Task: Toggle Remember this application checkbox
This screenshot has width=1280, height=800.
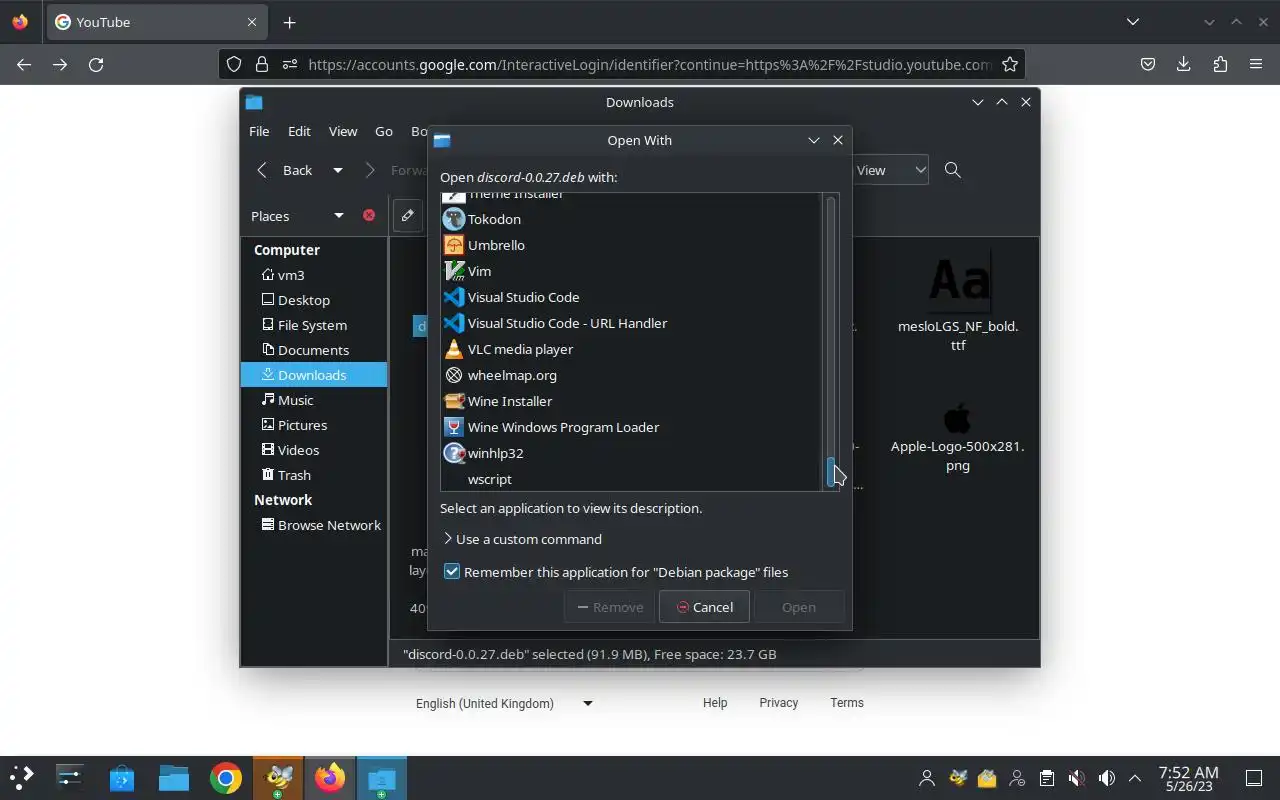Action: (452, 572)
